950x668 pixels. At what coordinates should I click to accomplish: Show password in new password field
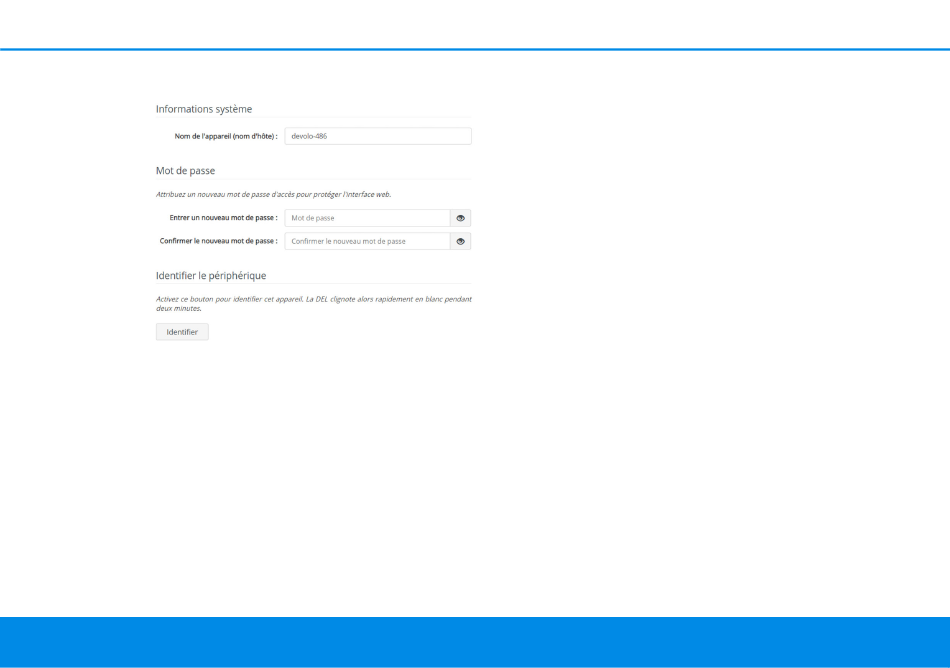pos(460,217)
